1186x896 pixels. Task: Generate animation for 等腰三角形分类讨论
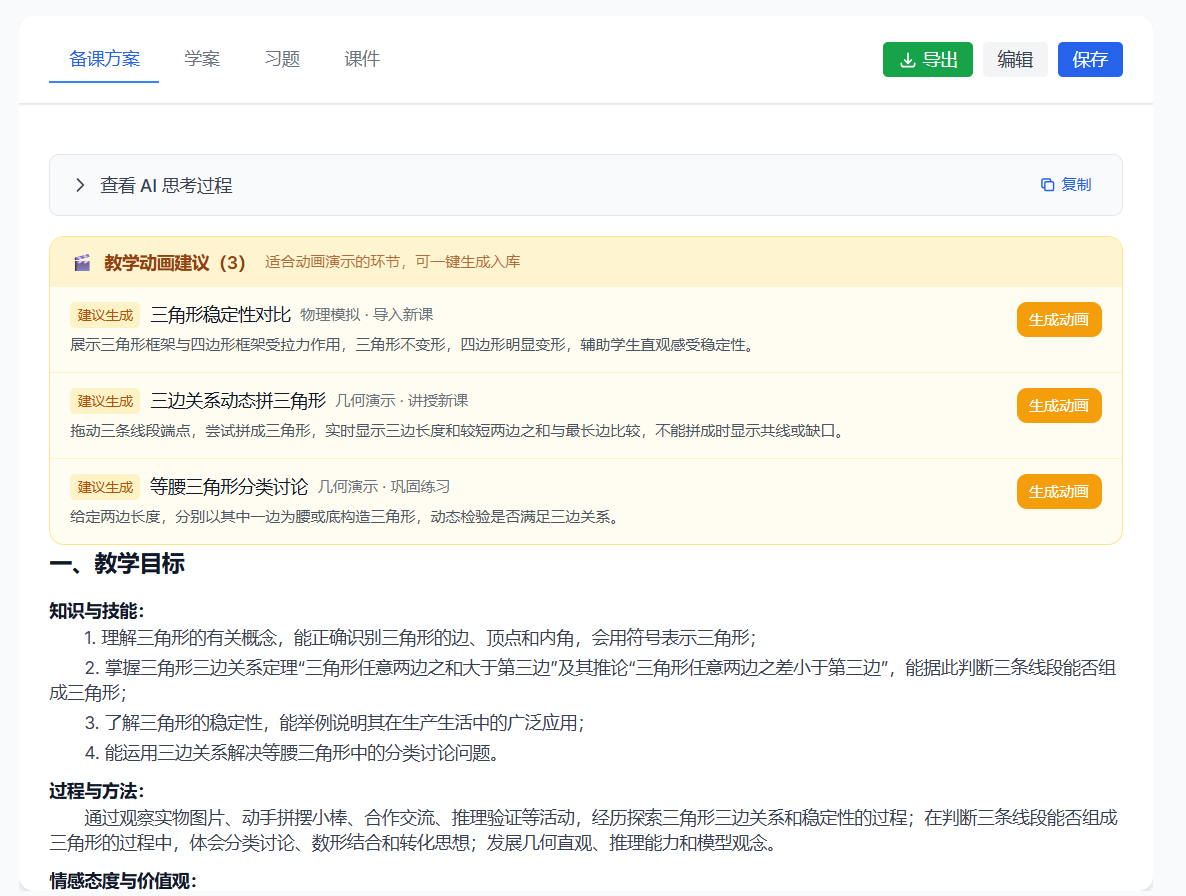coord(1059,492)
